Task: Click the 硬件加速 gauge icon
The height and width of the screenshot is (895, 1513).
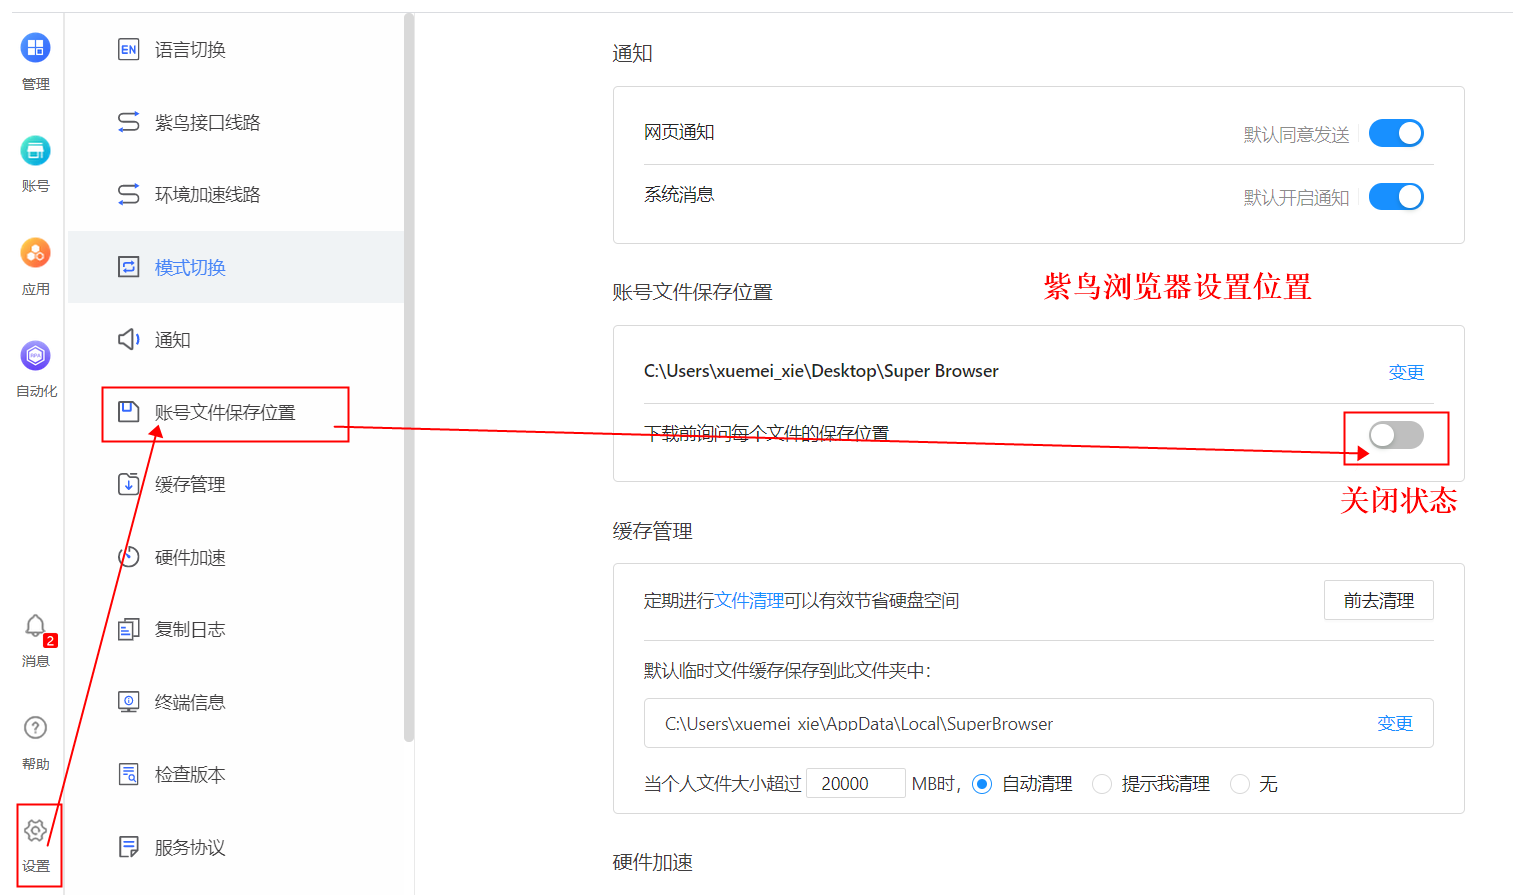Action: 129,557
